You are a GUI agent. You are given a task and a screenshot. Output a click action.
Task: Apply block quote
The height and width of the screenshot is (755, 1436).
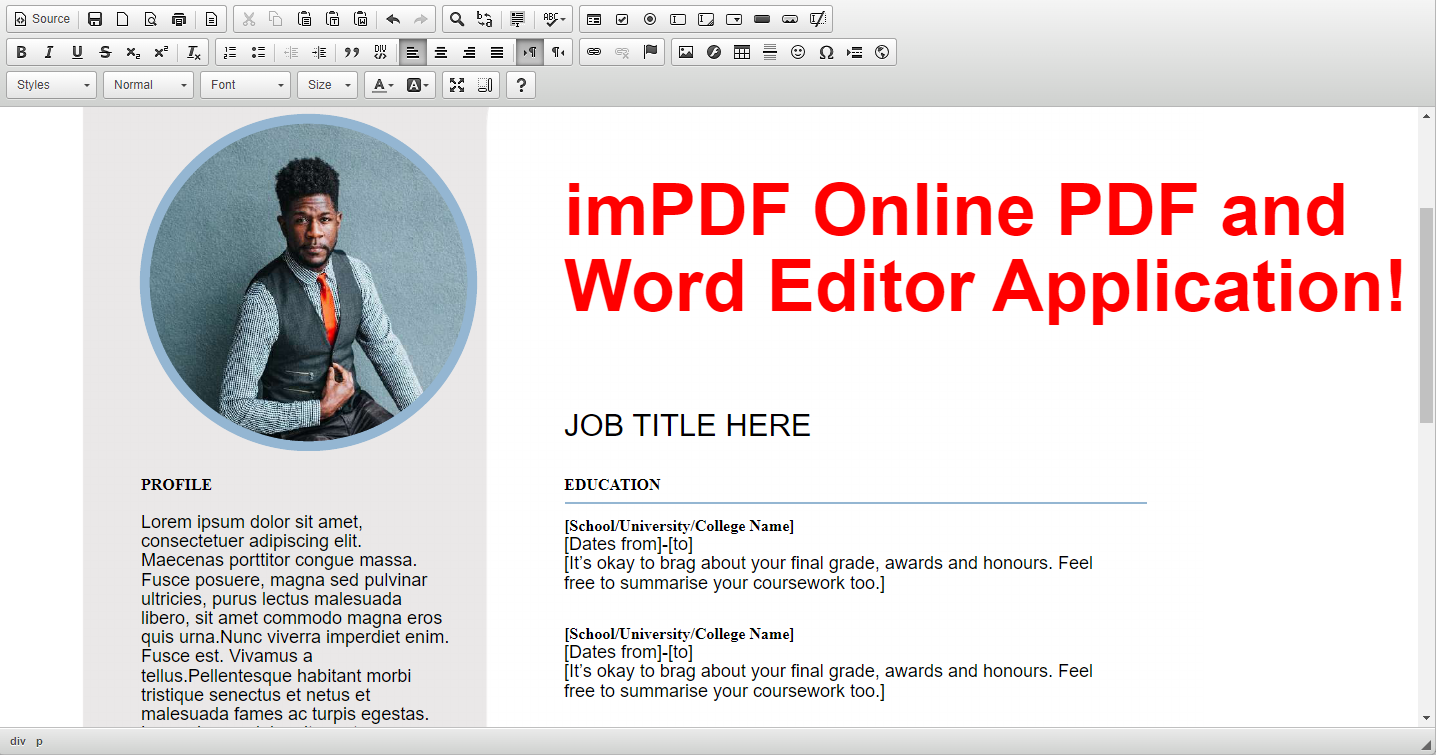click(x=352, y=52)
